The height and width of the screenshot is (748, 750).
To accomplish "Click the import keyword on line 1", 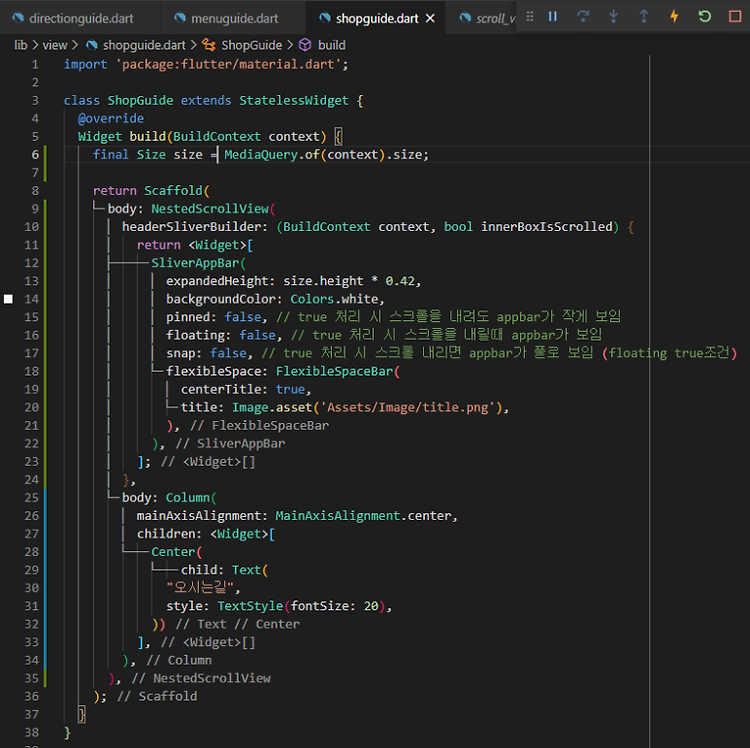I will 85,64.
